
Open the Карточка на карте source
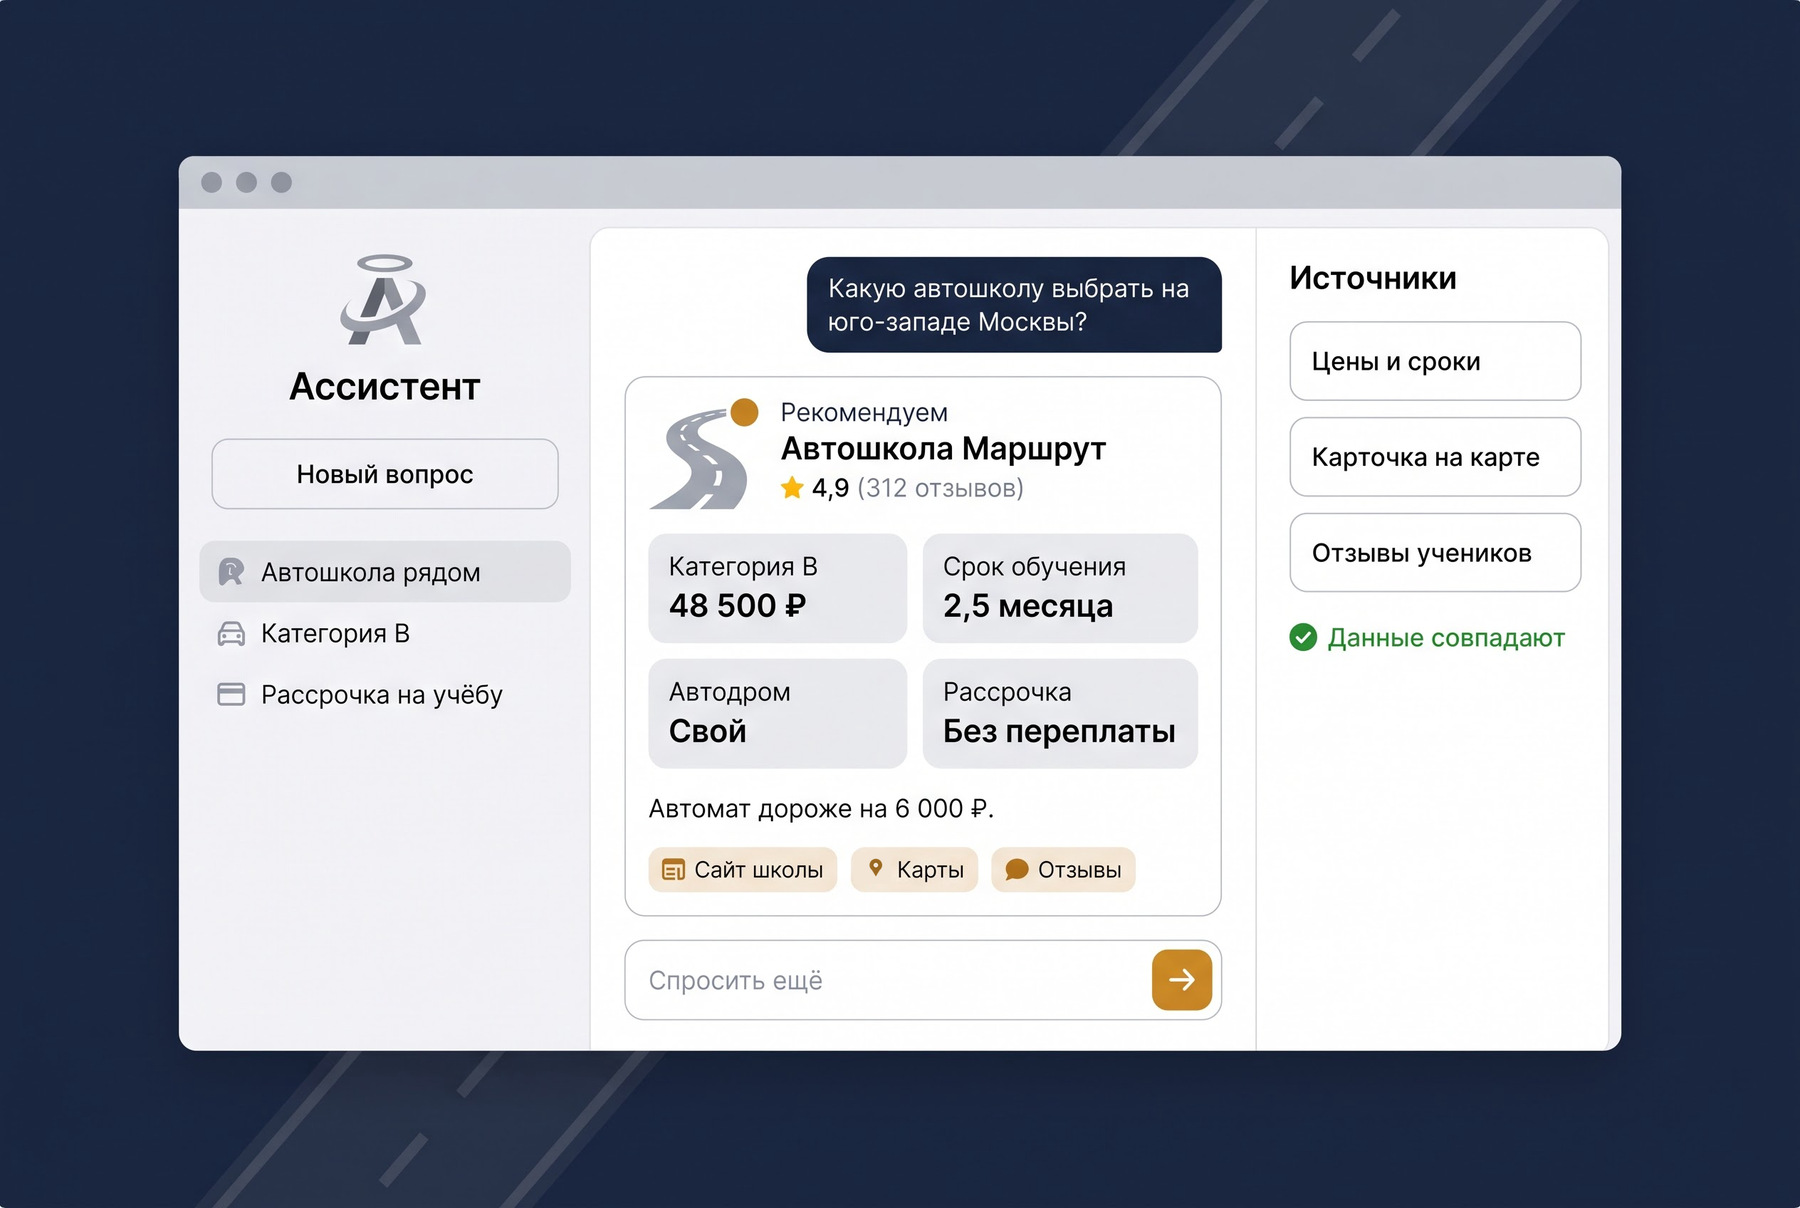(x=1435, y=457)
